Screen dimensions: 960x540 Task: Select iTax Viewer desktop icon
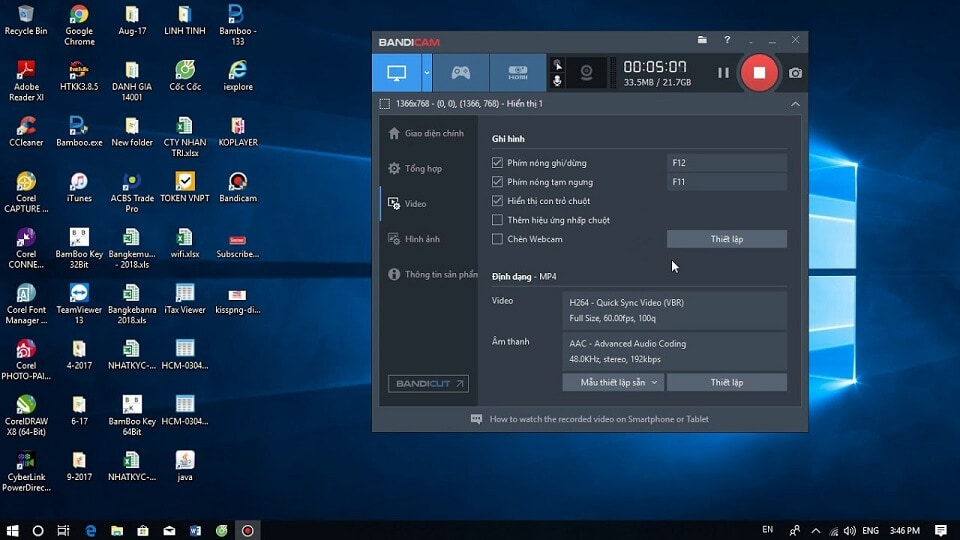(185, 299)
